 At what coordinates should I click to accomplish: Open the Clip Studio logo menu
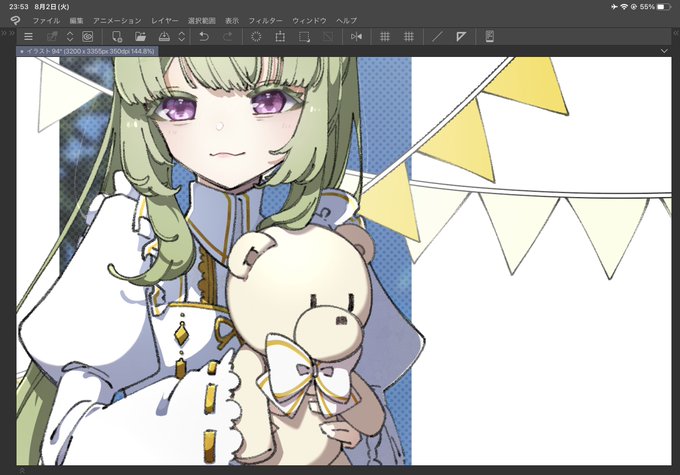coord(15,20)
